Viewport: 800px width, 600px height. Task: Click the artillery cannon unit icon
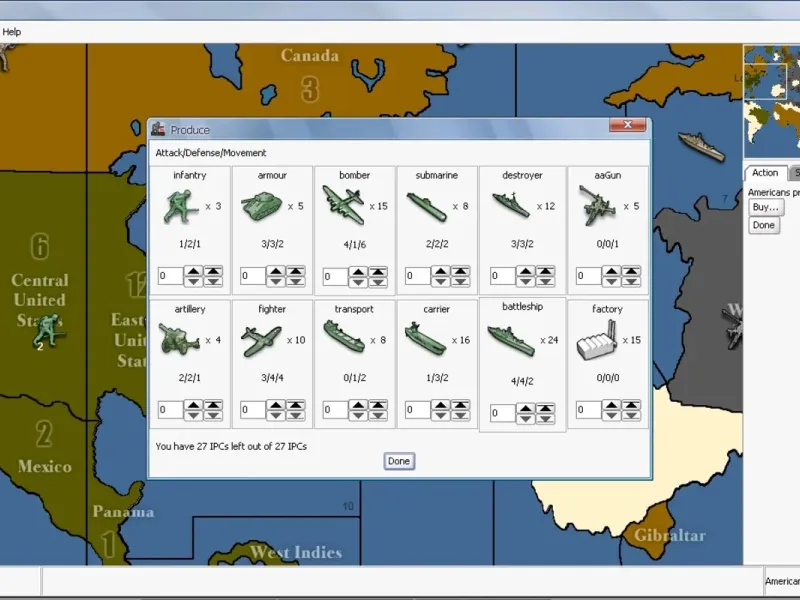click(x=179, y=339)
